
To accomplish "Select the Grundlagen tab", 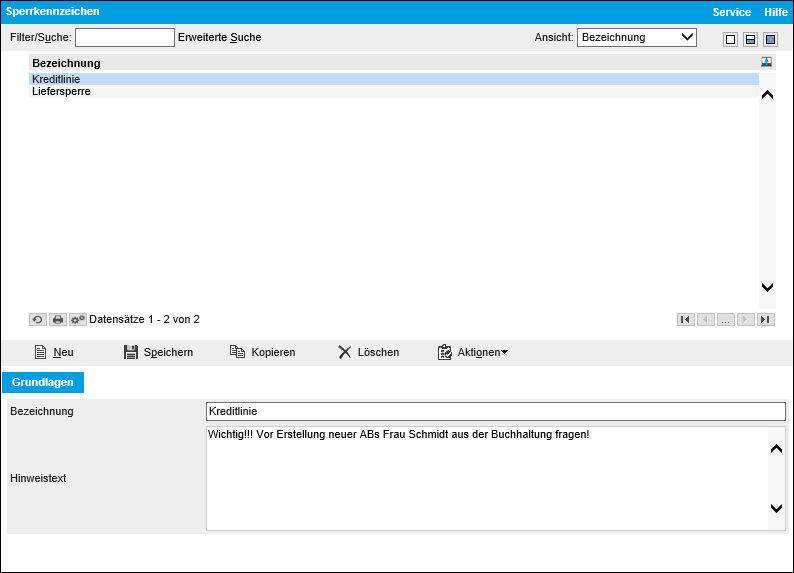I will (44, 382).
